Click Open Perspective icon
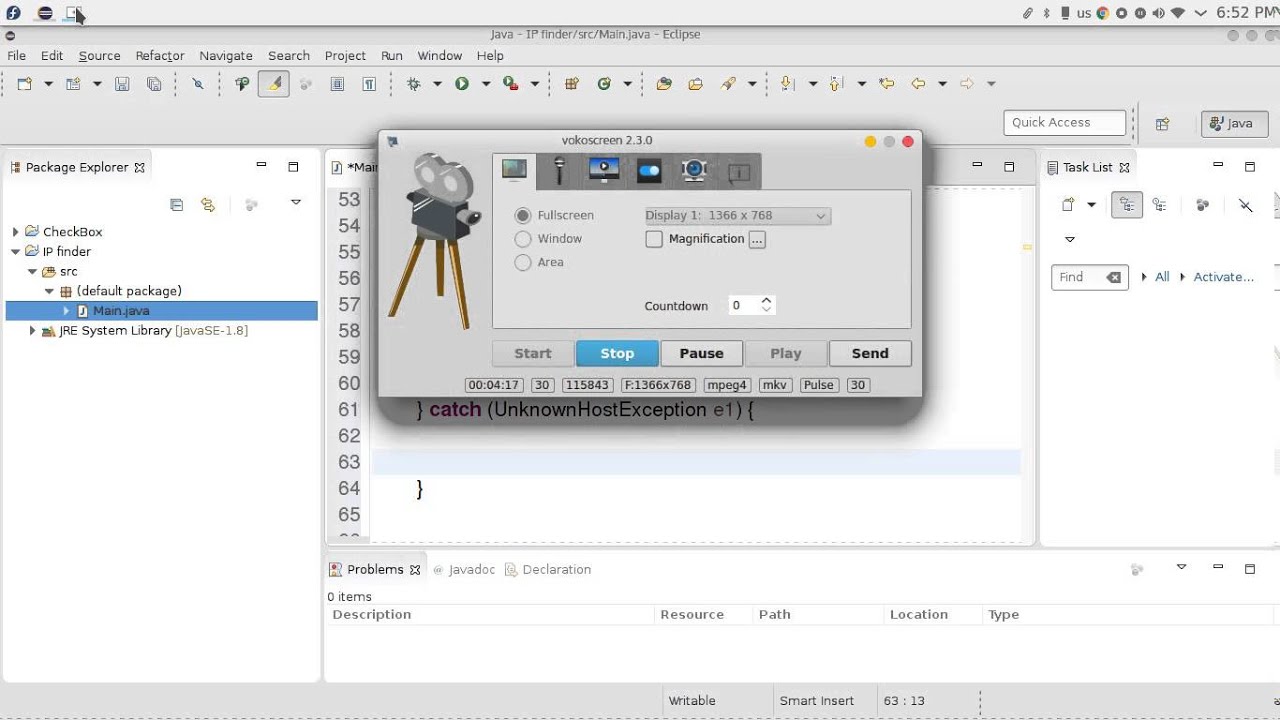The image size is (1280, 720). click(1162, 124)
